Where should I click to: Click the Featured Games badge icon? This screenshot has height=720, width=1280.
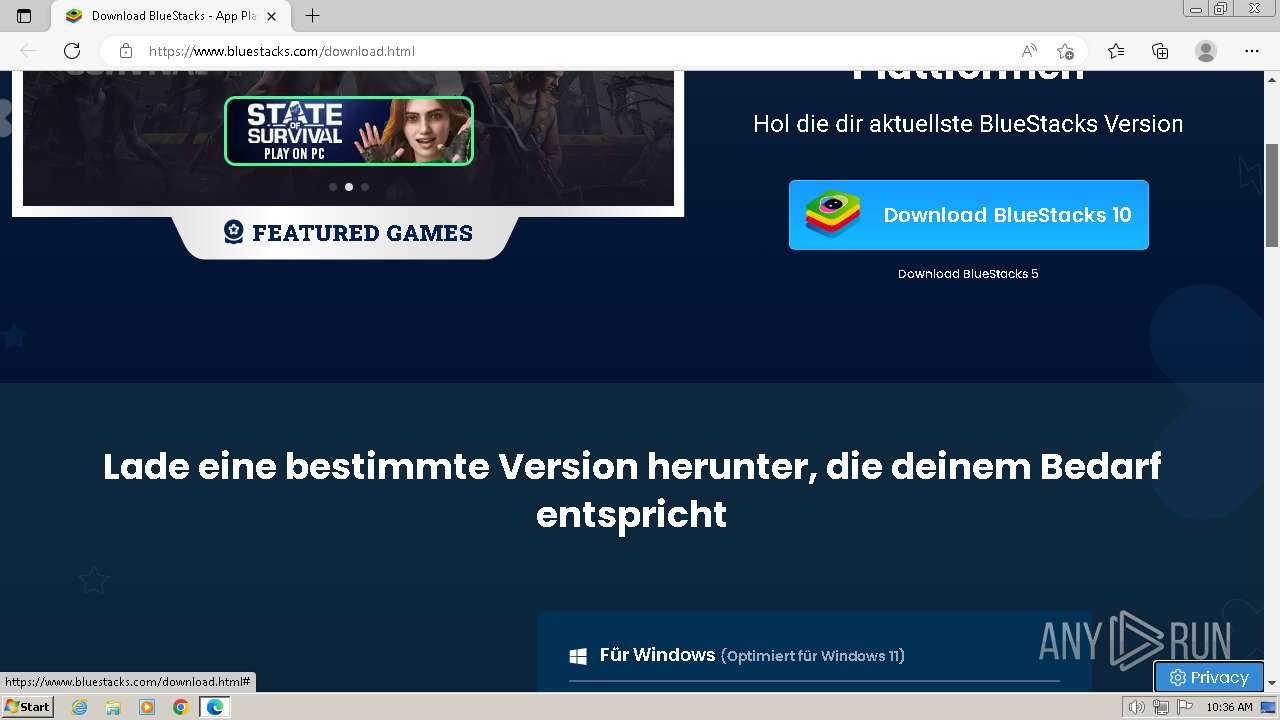tap(233, 232)
